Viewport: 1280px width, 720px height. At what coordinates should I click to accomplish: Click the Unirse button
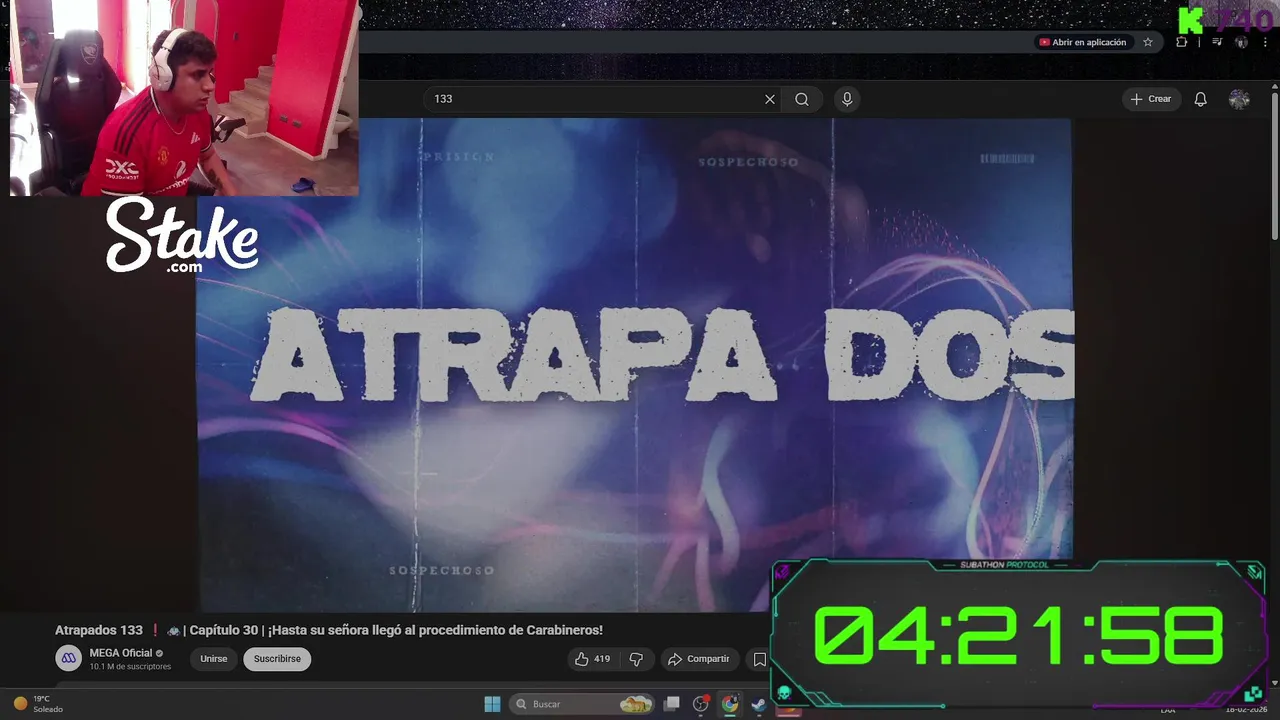tap(213, 659)
